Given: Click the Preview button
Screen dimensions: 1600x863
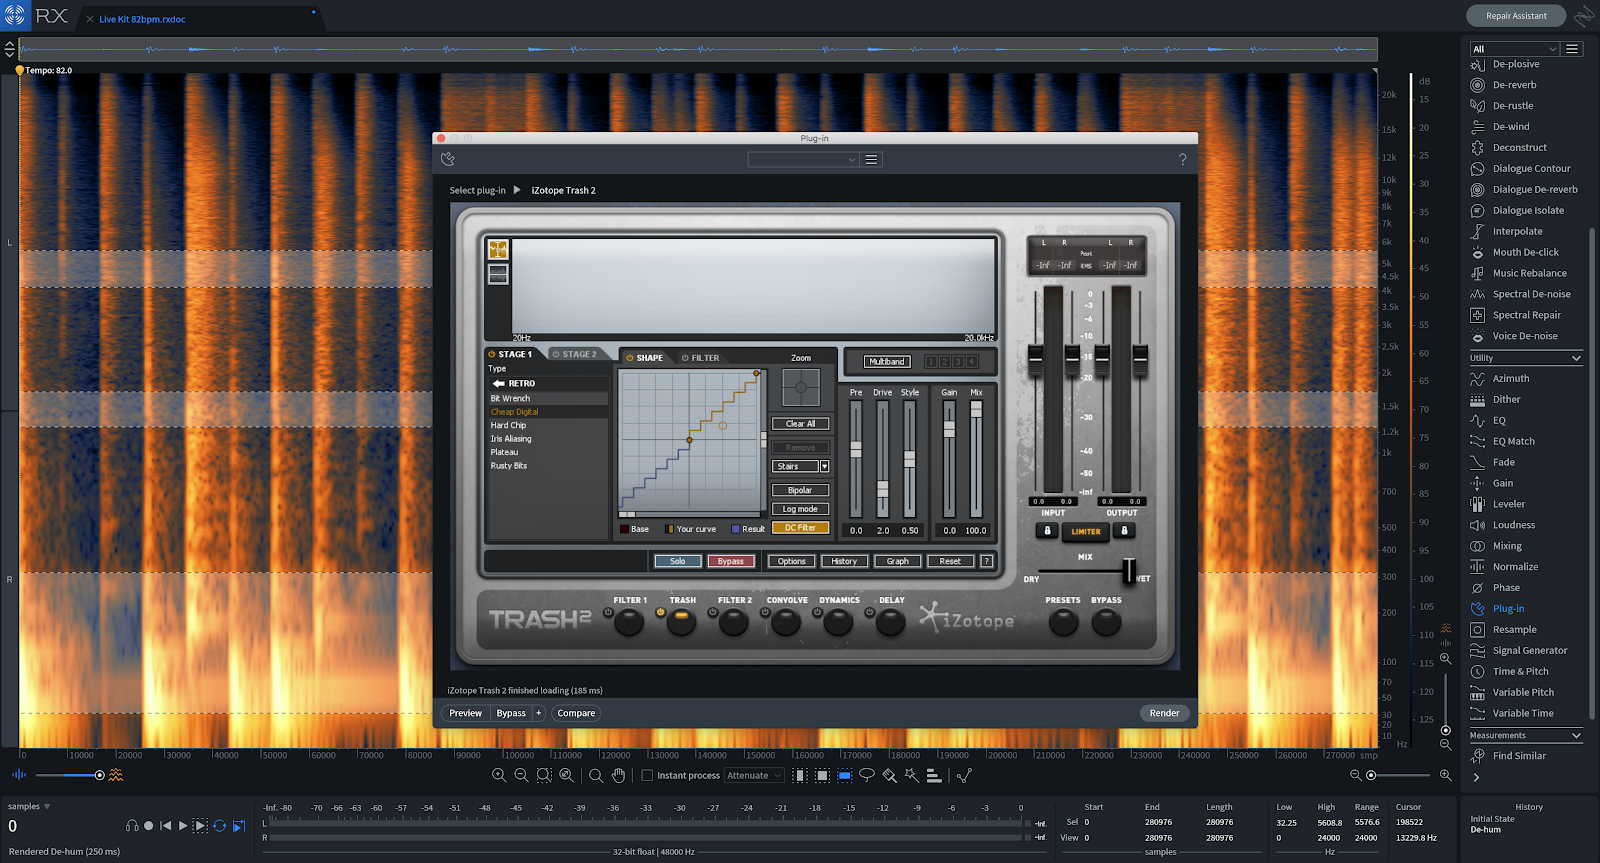Looking at the screenshot, I should [x=465, y=713].
